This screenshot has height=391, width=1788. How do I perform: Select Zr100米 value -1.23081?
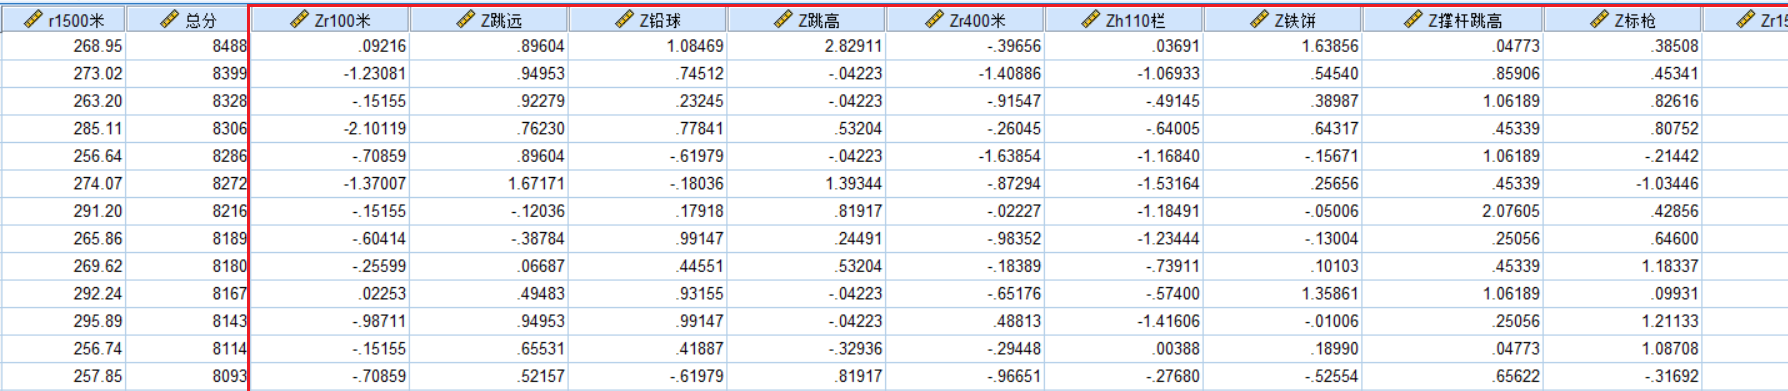(329, 74)
